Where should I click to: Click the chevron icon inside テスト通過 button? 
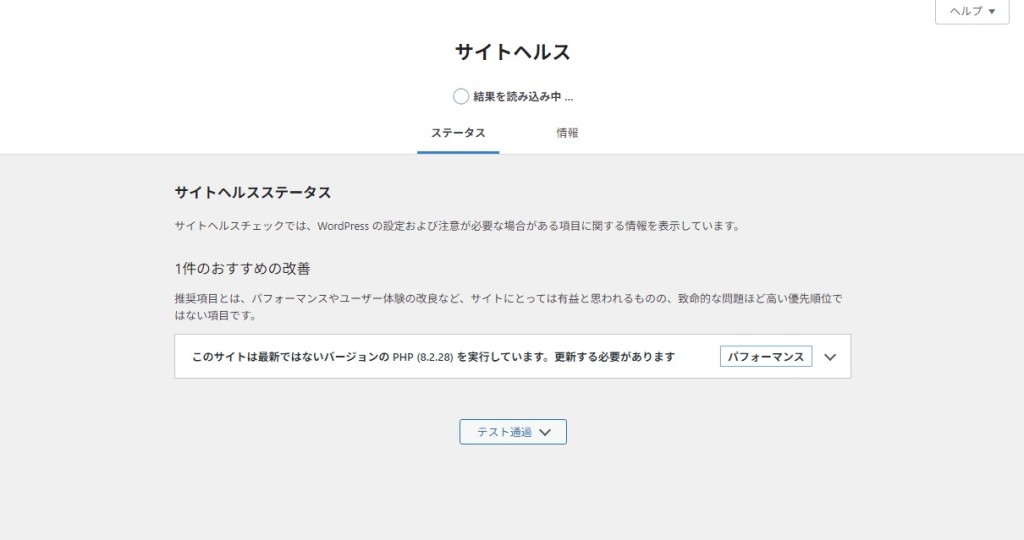[545, 432]
